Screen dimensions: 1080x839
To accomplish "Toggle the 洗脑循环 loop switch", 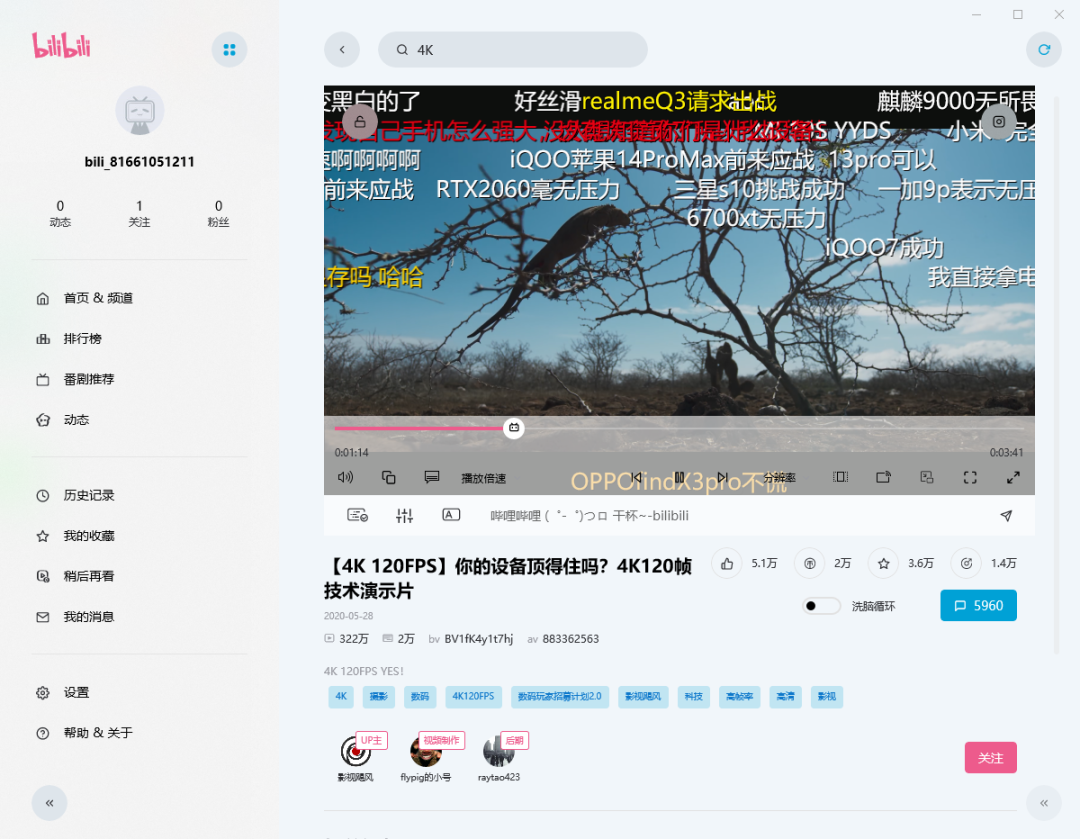I will [821, 606].
